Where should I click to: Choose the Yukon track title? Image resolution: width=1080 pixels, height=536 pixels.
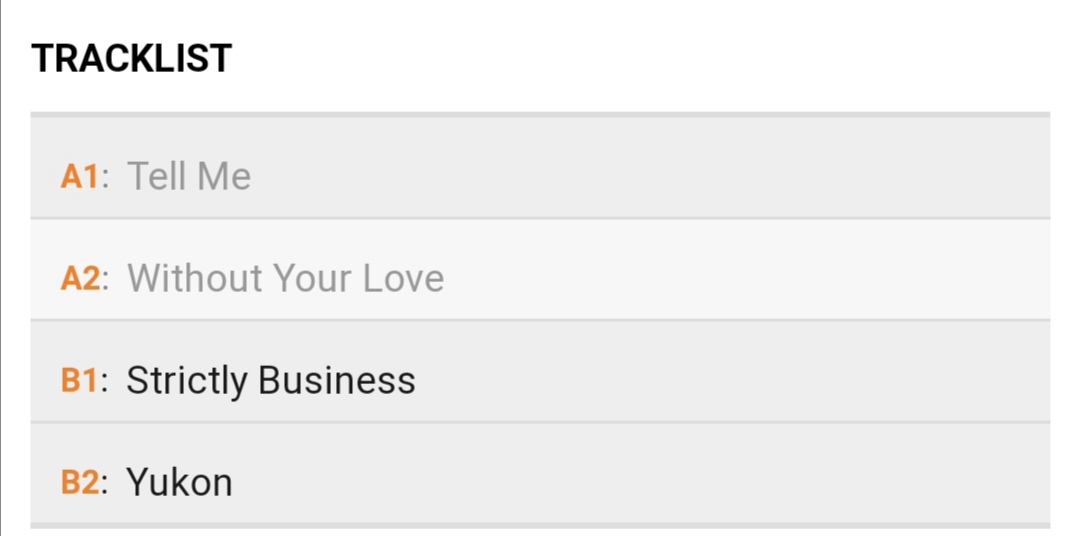(x=179, y=483)
